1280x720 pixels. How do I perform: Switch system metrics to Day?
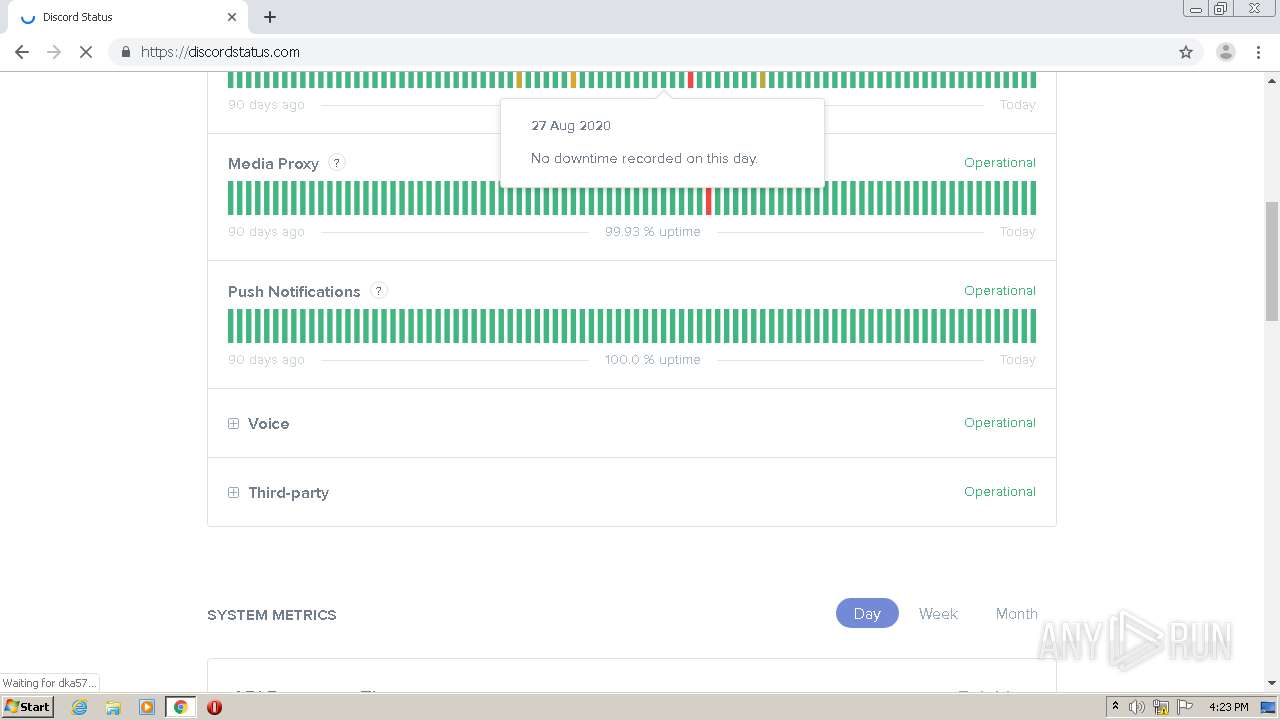click(x=867, y=614)
